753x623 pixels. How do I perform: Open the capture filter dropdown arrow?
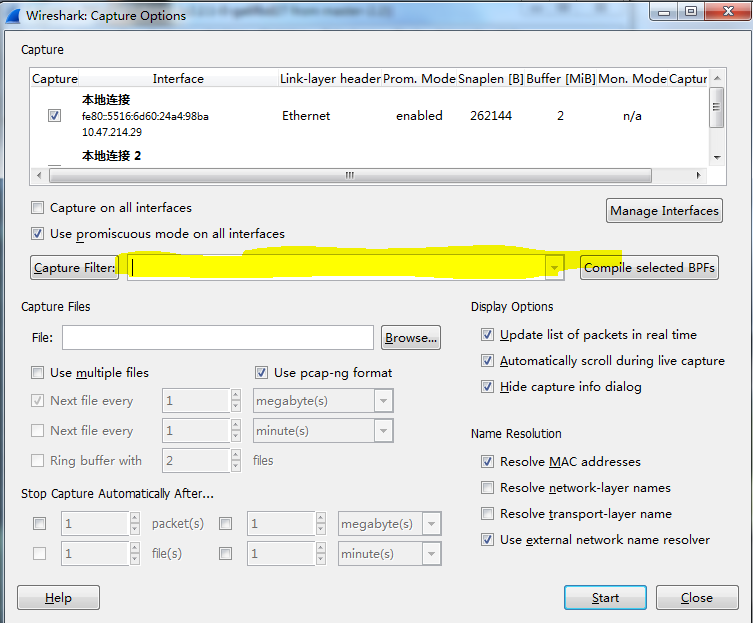[554, 268]
